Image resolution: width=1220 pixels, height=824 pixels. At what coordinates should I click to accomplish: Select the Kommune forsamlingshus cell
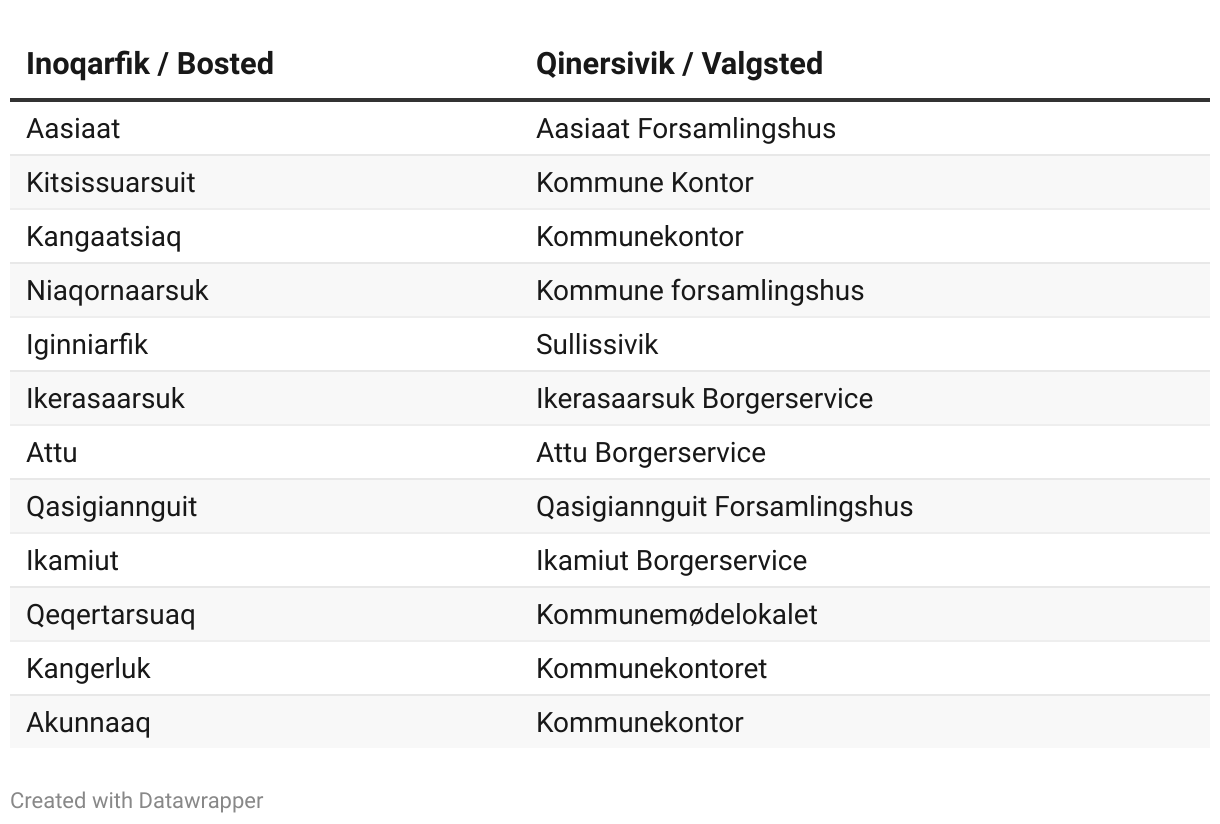click(700, 291)
